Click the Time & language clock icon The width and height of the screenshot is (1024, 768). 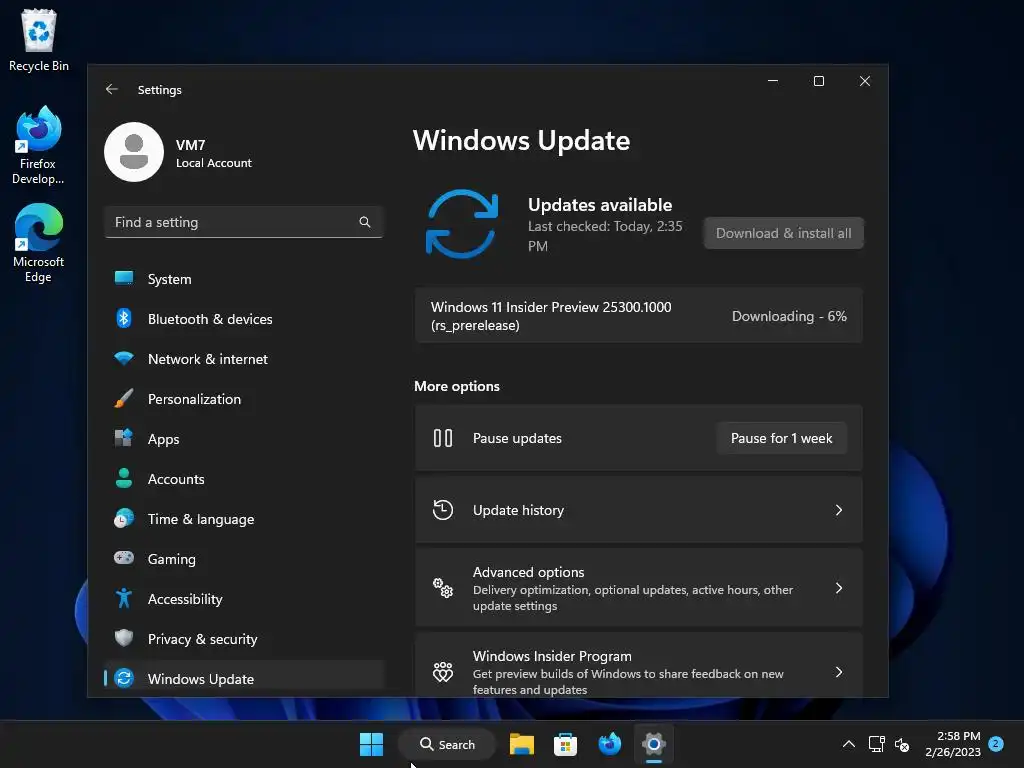[x=123, y=518]
